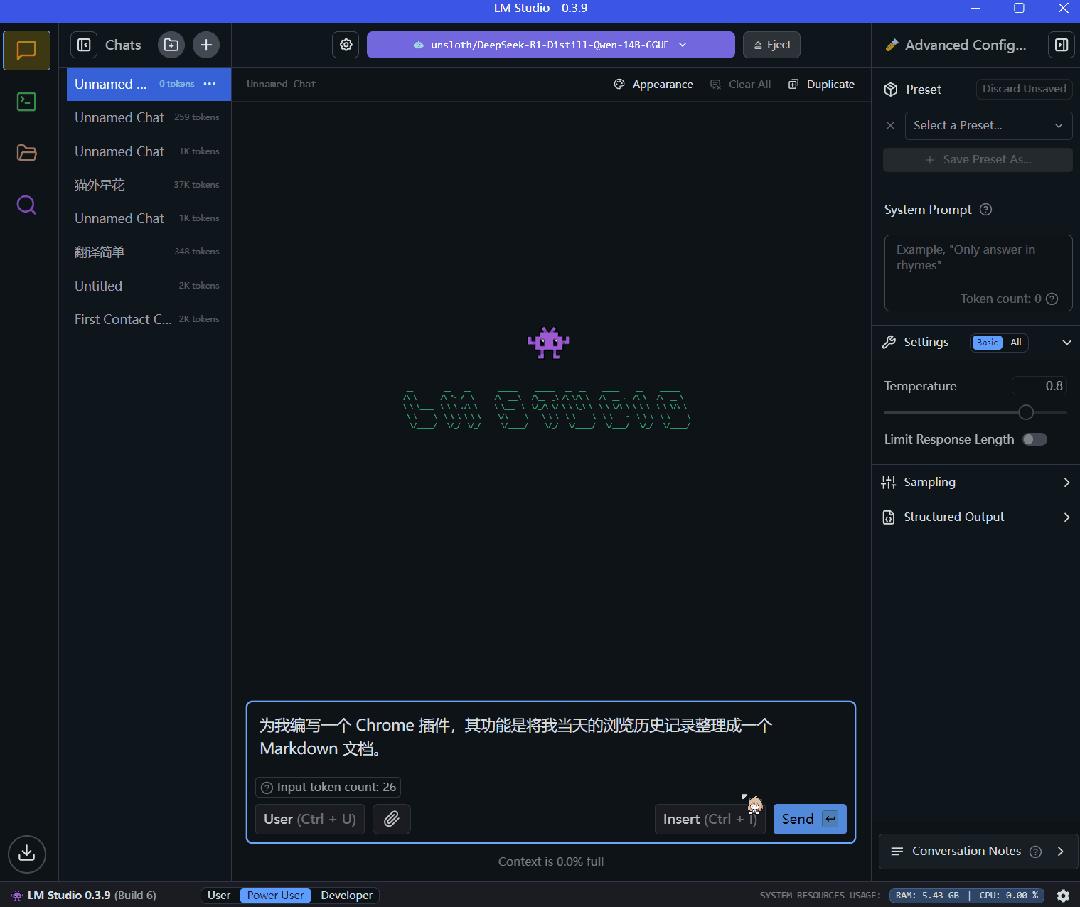Image resolution: width=1080 pixels, height=907 pixels.
Task: Focus the System Prompt text area
Action: pos(977,273)
